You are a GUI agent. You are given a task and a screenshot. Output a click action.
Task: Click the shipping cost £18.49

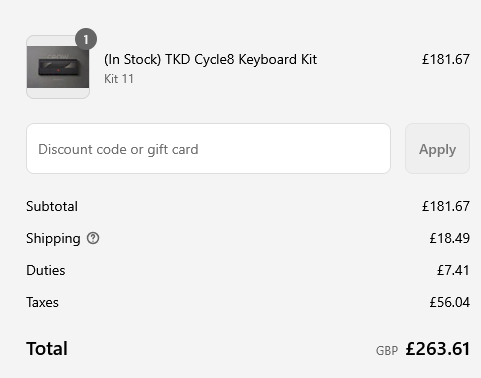point(449,238)
